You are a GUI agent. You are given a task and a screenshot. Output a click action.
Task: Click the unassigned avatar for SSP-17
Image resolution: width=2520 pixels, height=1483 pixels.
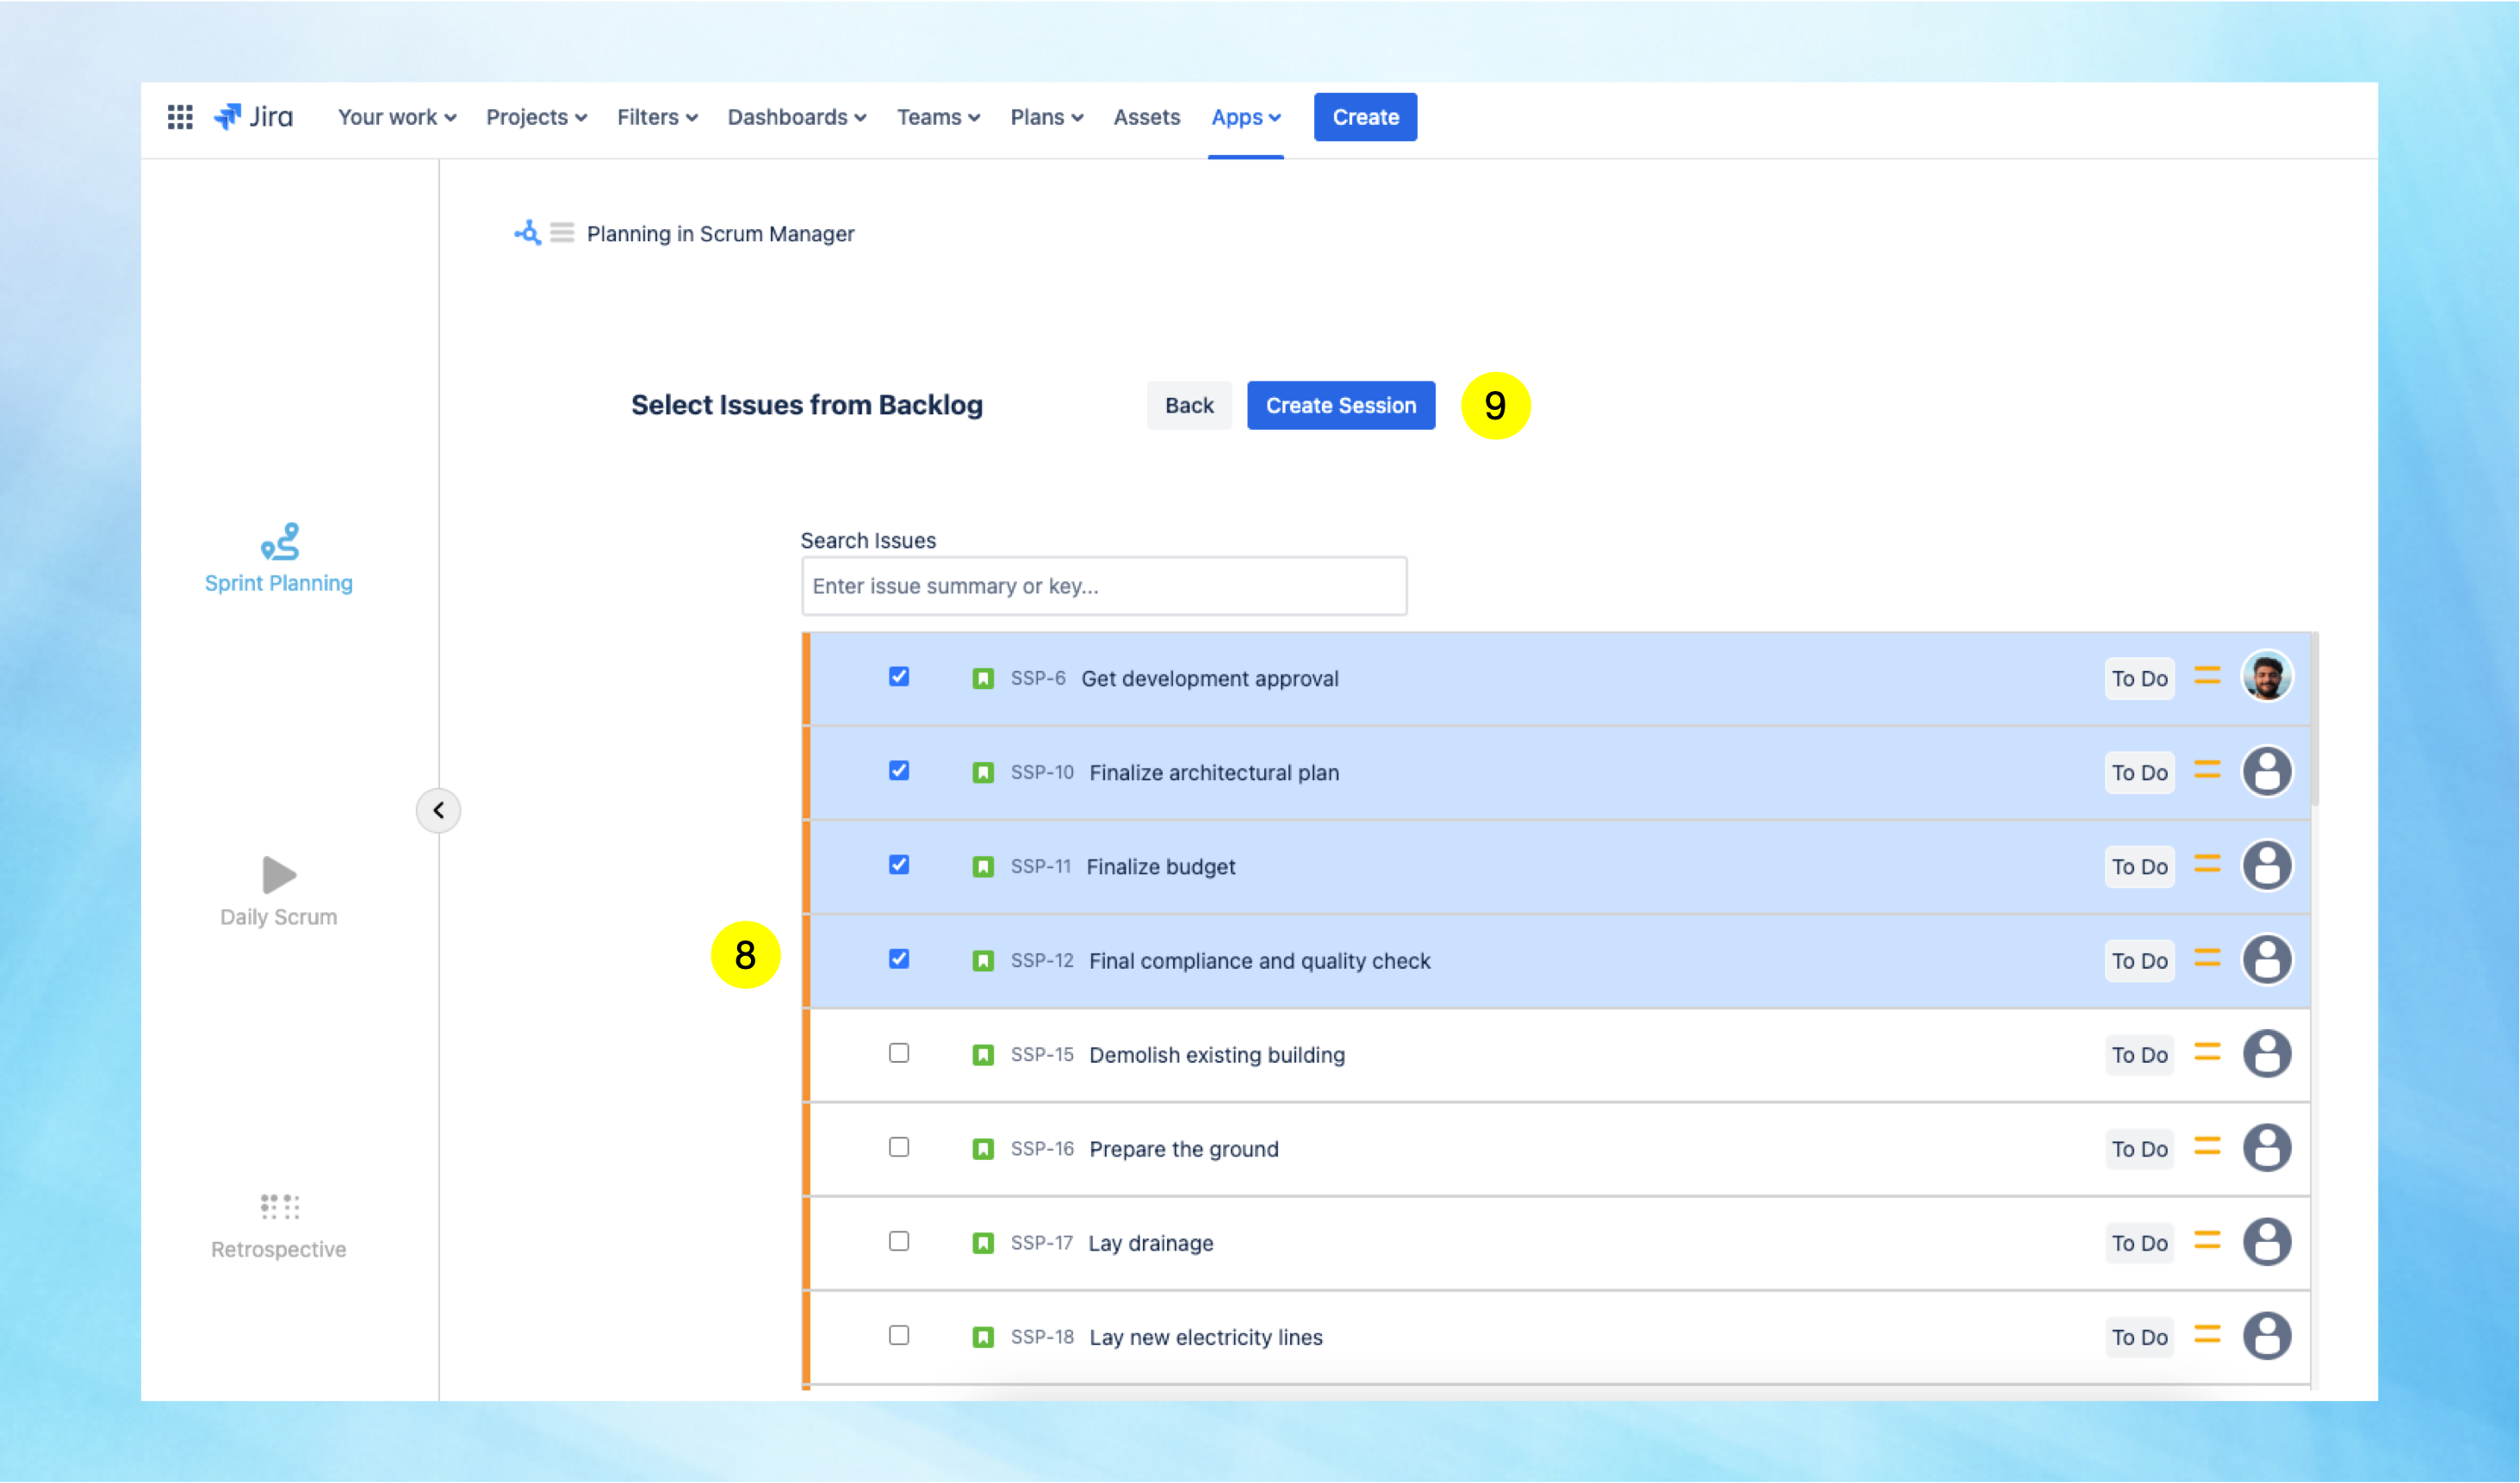click(x=2267, y=1242)
